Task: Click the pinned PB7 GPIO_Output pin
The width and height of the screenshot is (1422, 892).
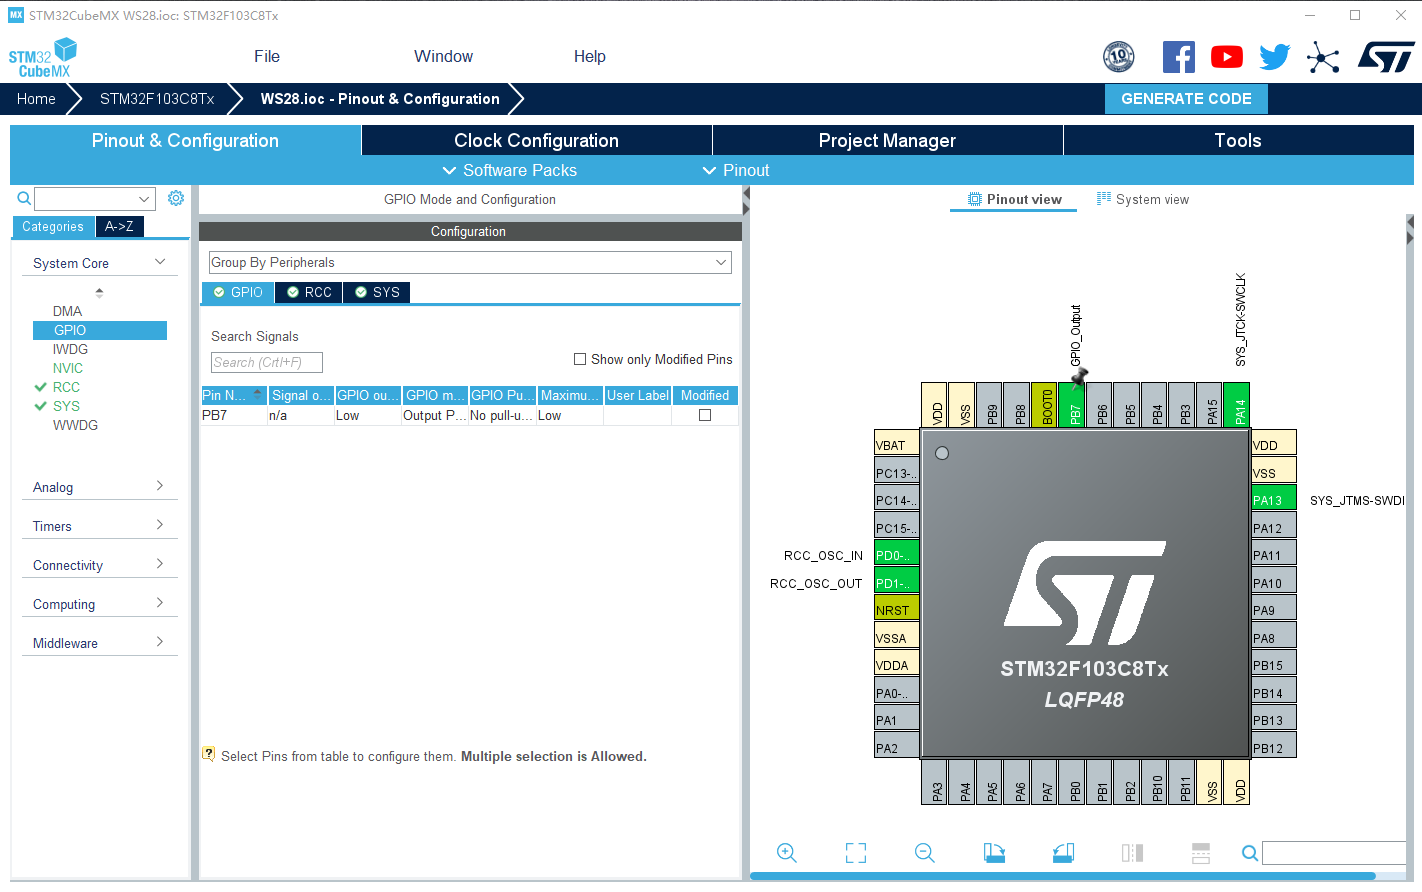Action: tap(1071, 405)
